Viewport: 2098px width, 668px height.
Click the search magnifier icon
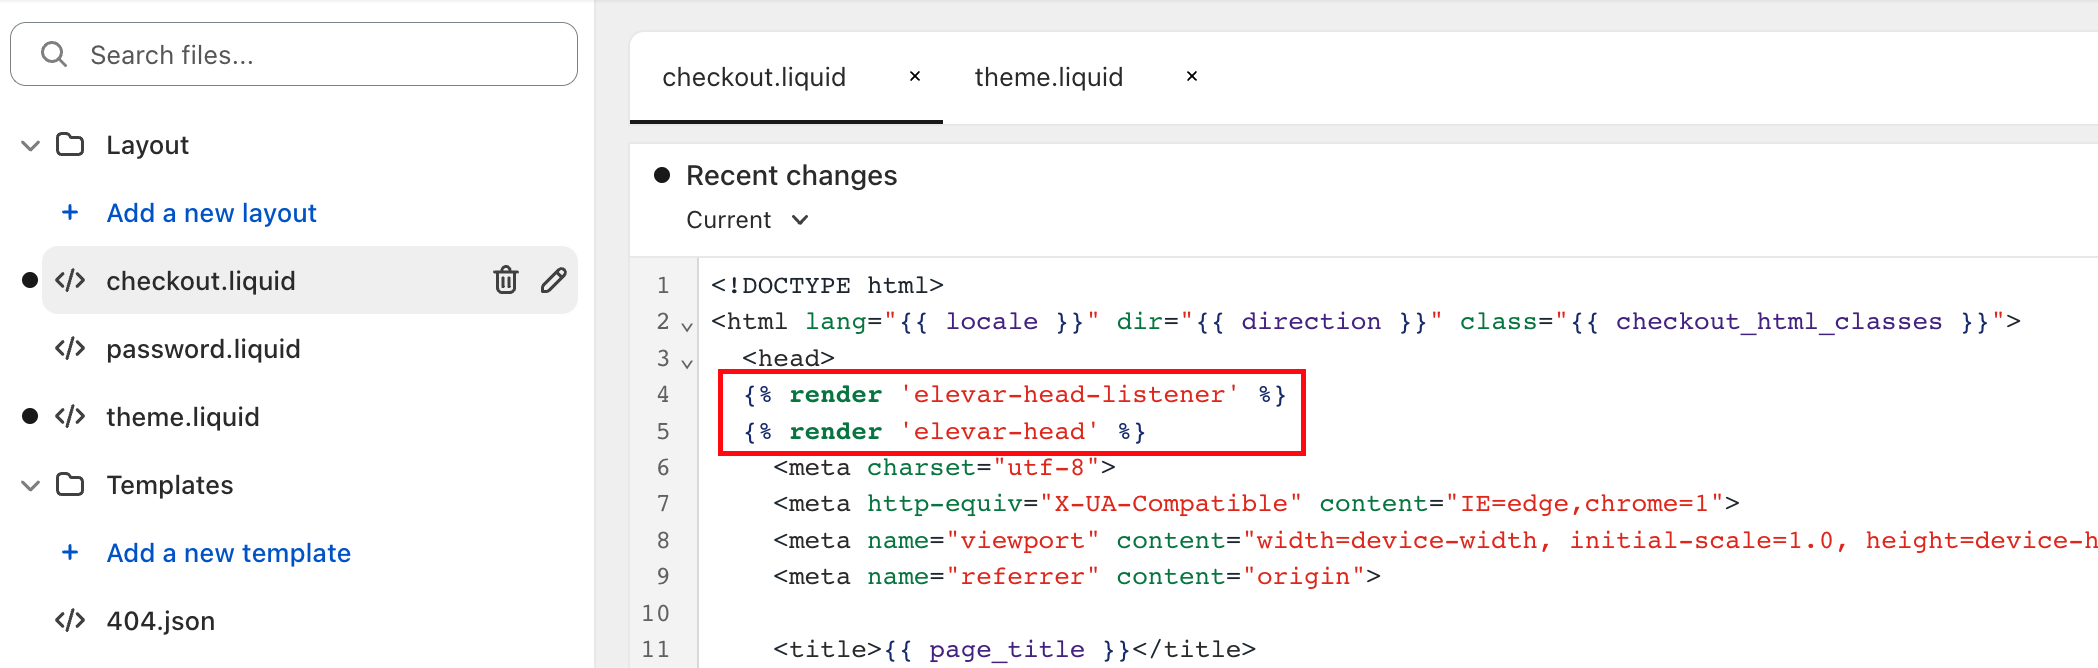point(54,54)
